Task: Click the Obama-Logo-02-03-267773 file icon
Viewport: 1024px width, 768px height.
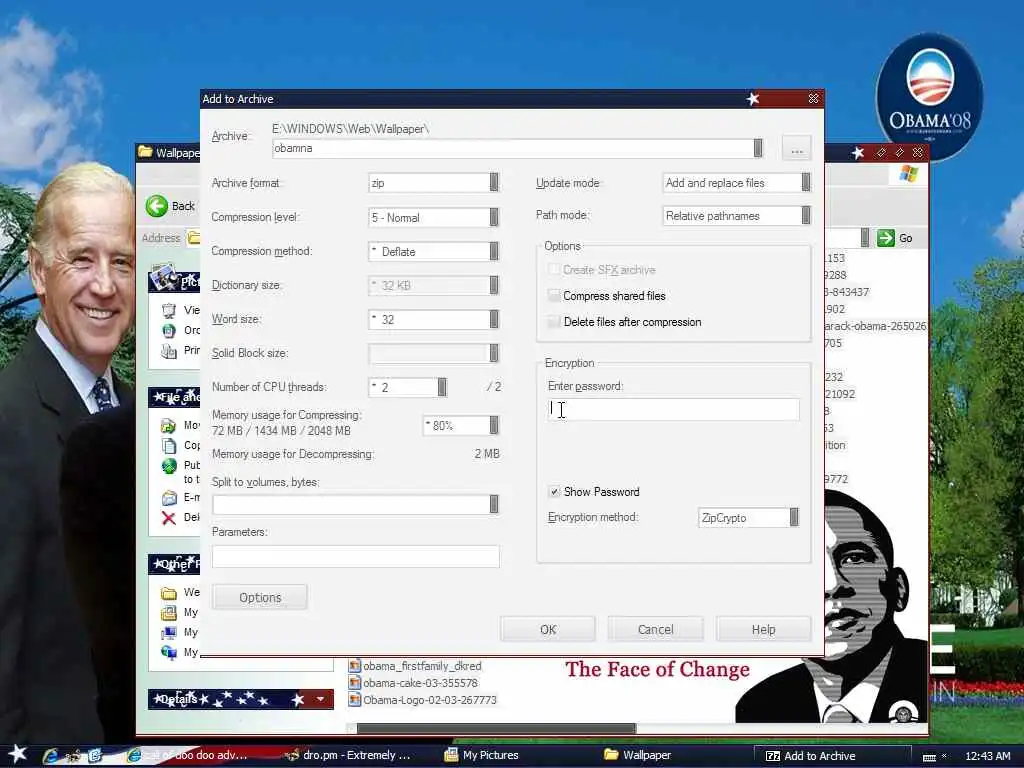Action: [x=355, y=700]
